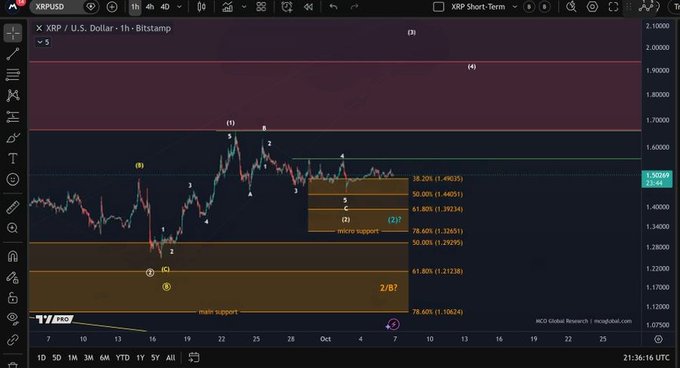Select the 1Y date range
Viewport: 680px width, 368px height.
click(140, 358)
